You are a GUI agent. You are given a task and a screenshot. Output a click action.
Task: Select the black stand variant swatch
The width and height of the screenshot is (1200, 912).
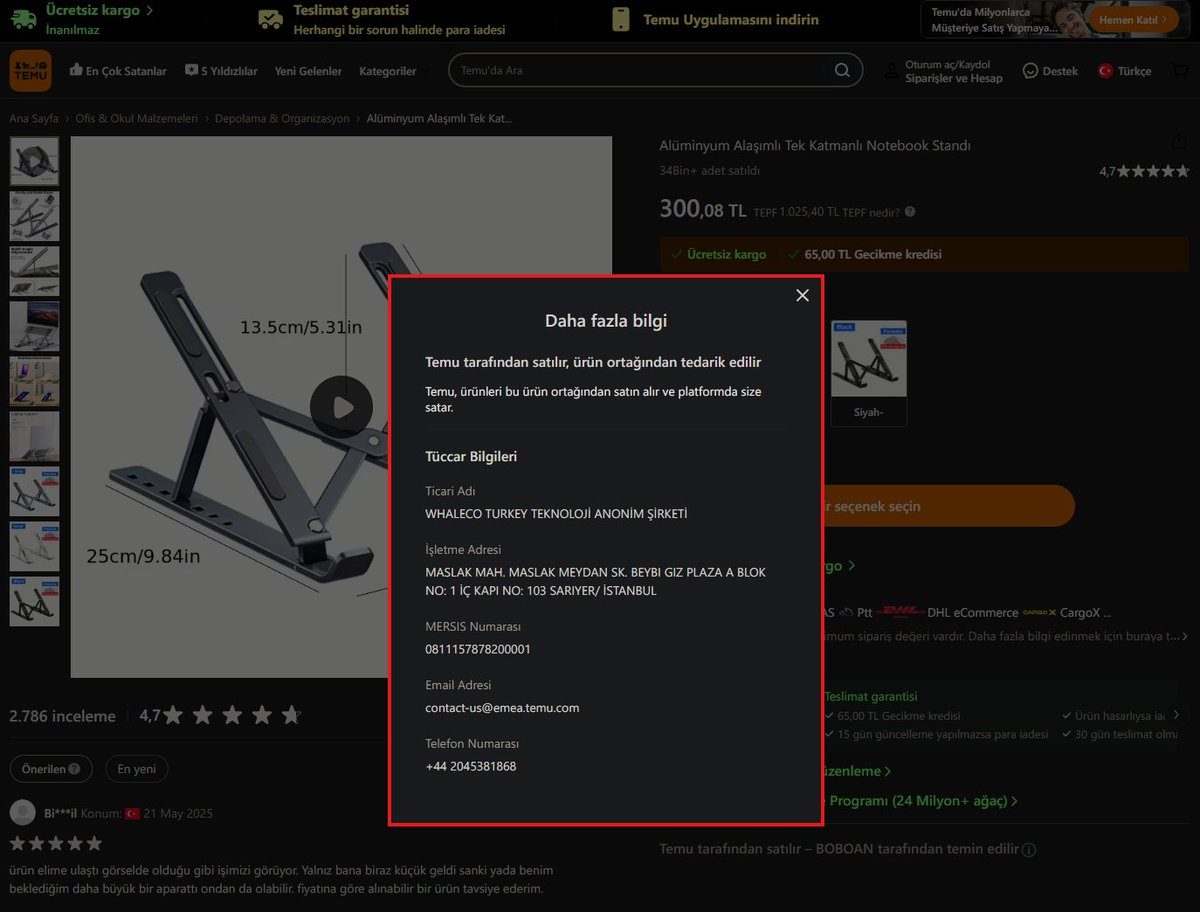pyautogui.click(x=868, y=357)
